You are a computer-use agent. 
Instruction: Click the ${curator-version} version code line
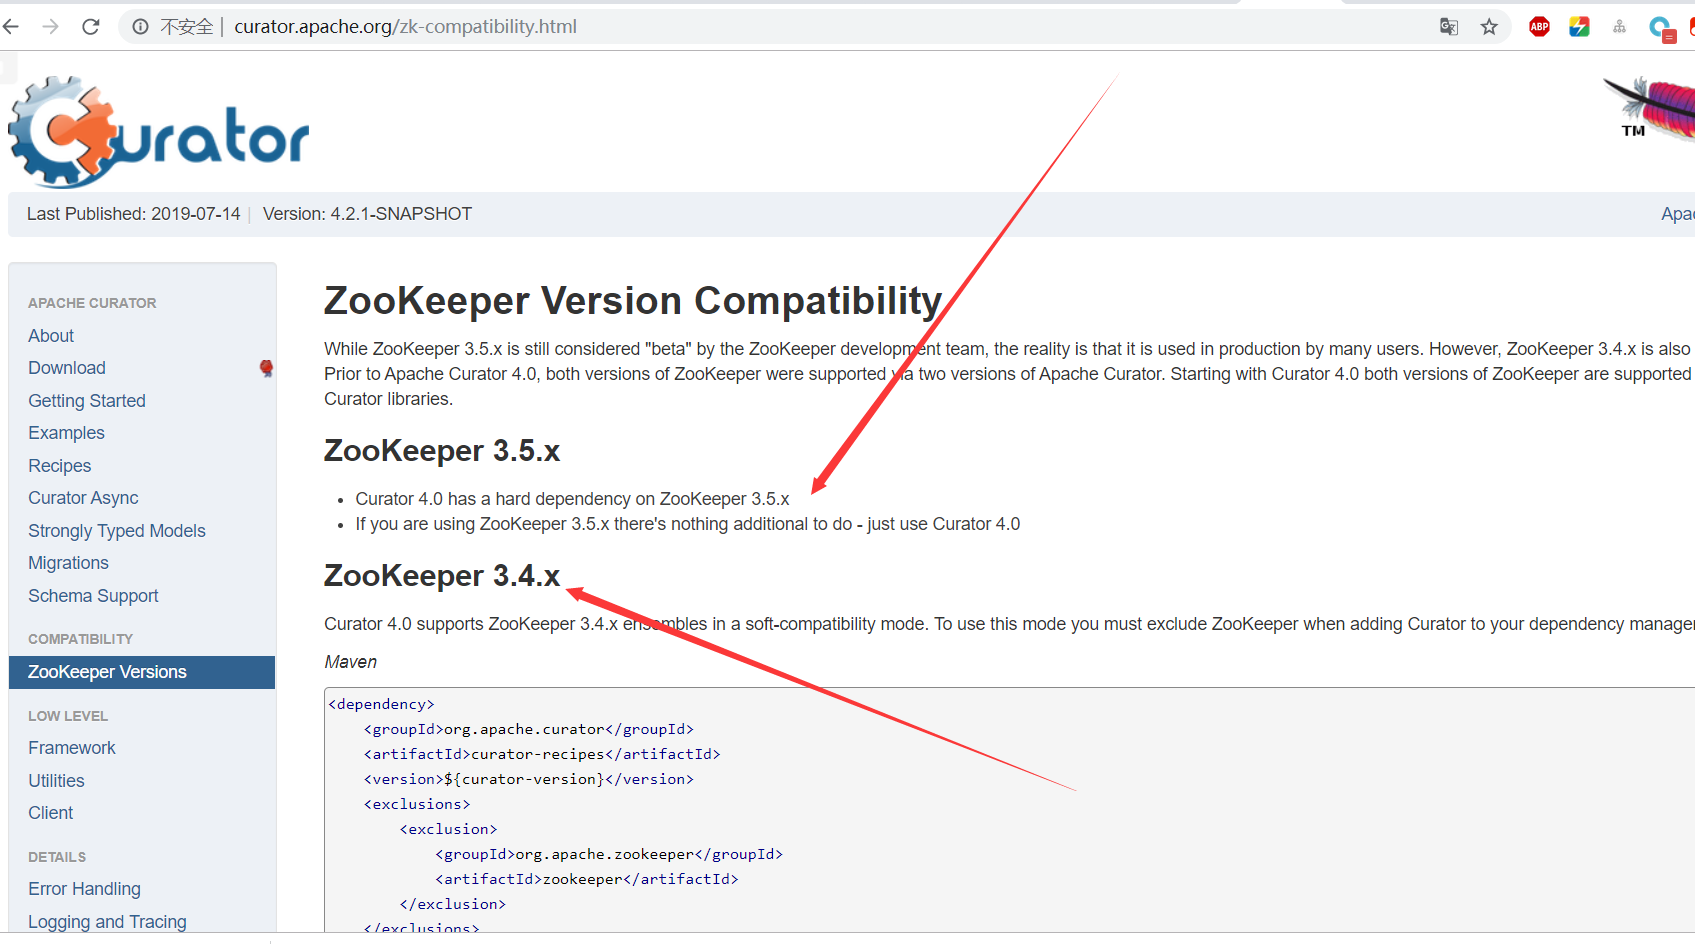click(x=529, y=779)
